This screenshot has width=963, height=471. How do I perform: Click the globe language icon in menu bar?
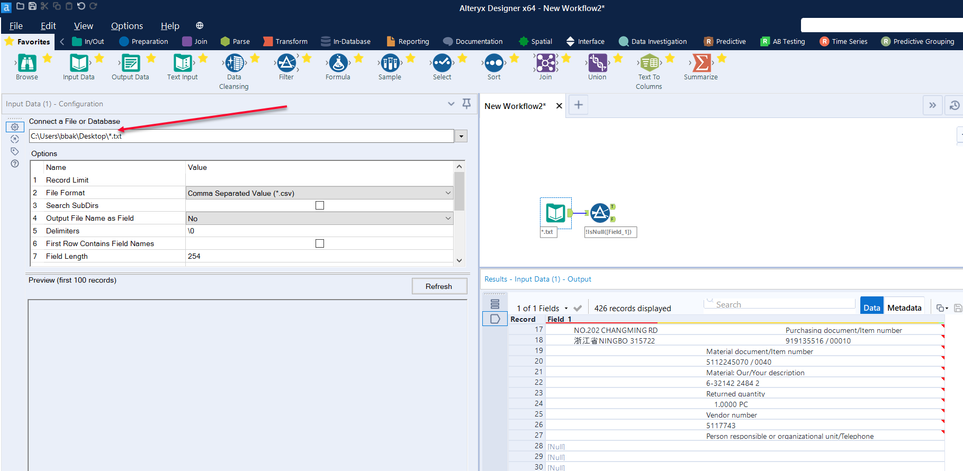click(x=200, y=26)
